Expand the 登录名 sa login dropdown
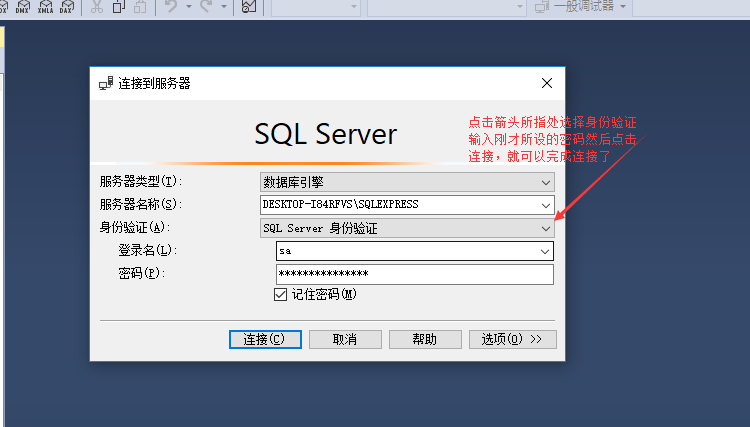Screen dimensions: 750x427 click(545, 251)
